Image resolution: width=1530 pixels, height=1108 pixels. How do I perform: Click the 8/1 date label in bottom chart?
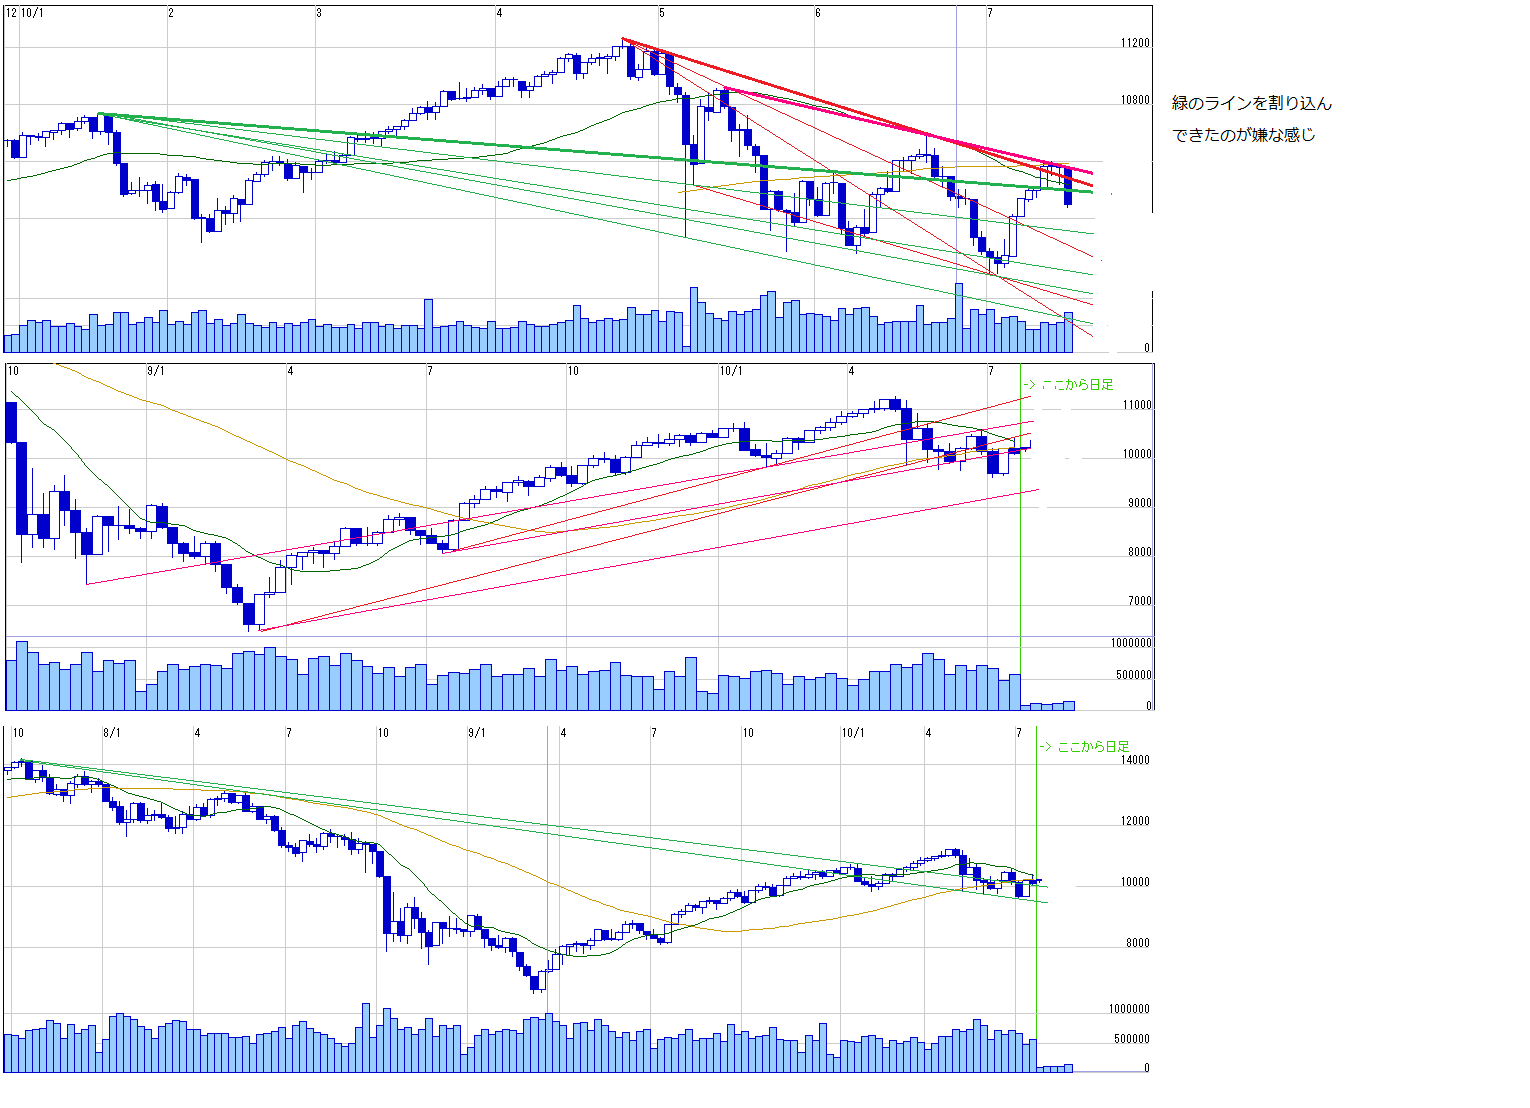(x=112, y=733)
